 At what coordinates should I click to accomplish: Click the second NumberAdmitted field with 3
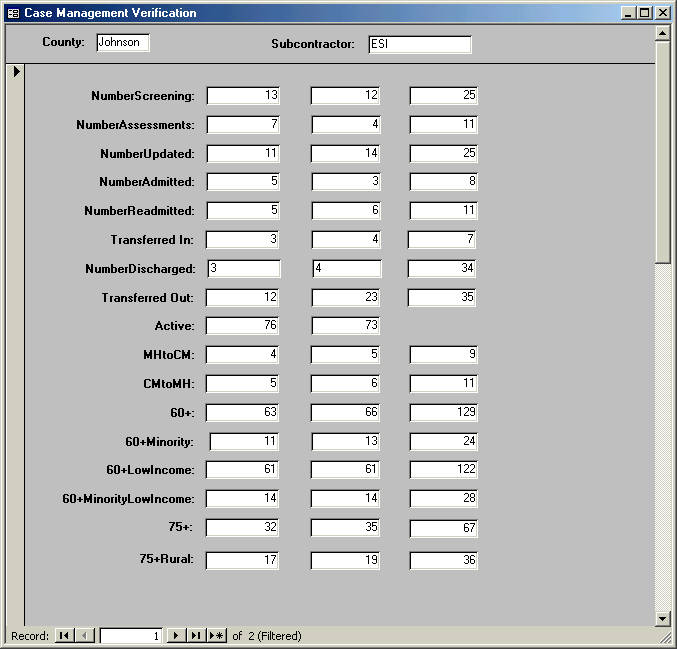pyautogui.click(x=345, y=181)
